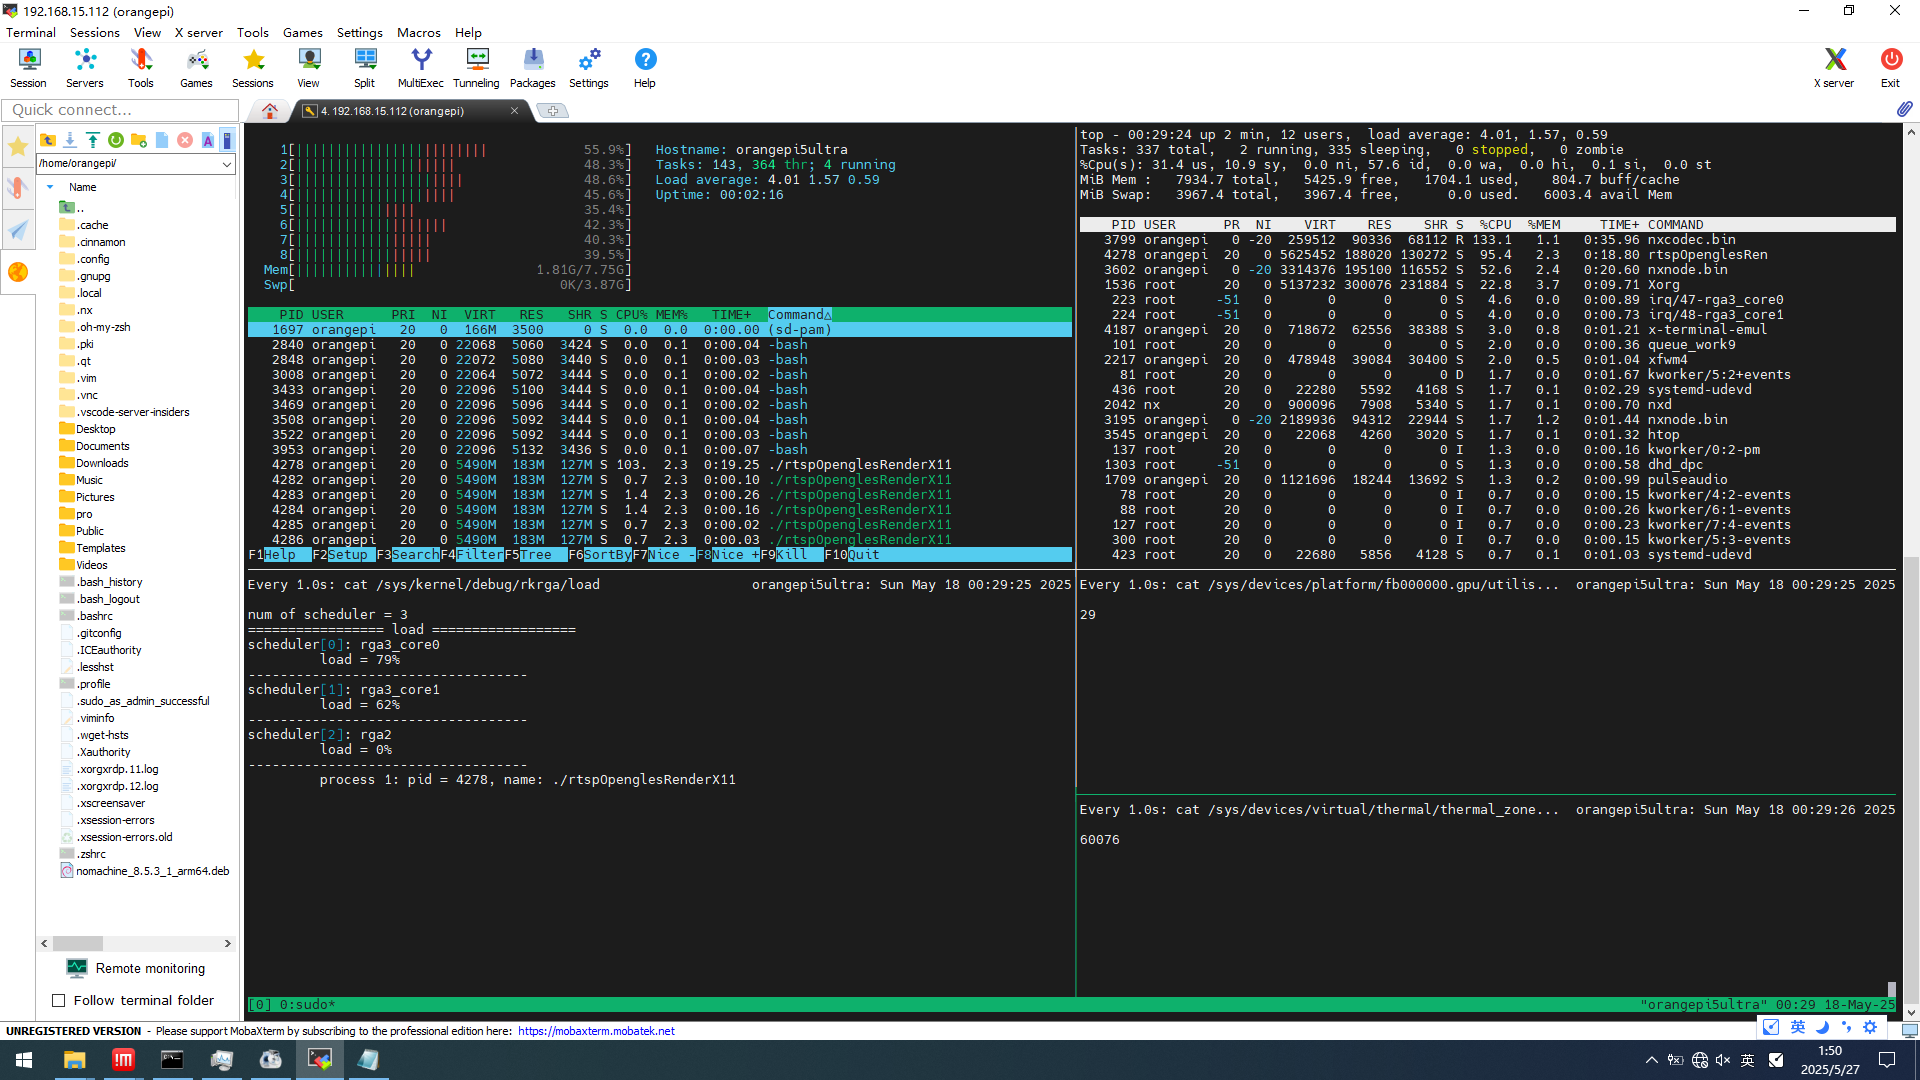Open the Packages manager icon
The height and width of the screenshot is (1080, 1920).
532,68
